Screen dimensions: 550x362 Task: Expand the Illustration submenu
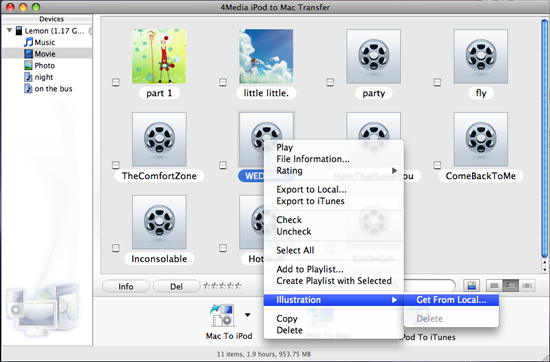tap(334, 300)
